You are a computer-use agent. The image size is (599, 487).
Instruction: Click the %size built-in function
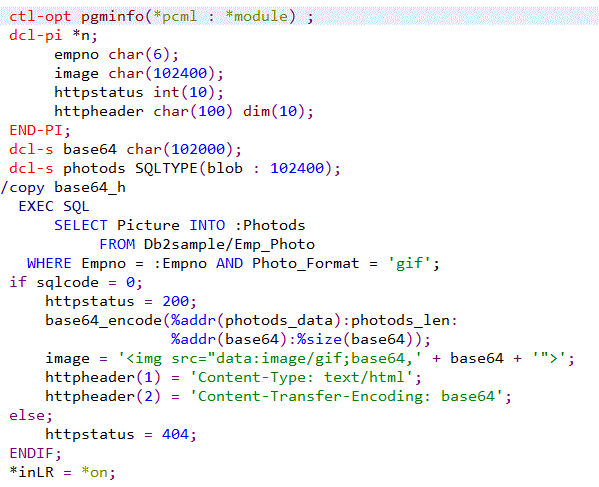coord(319,340)
